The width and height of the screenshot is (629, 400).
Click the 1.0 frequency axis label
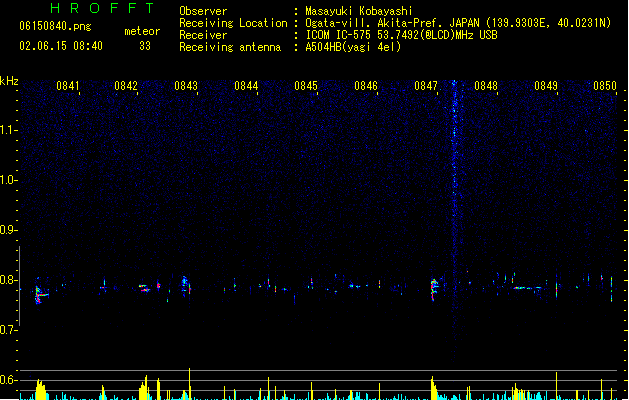tap(8, 180)
